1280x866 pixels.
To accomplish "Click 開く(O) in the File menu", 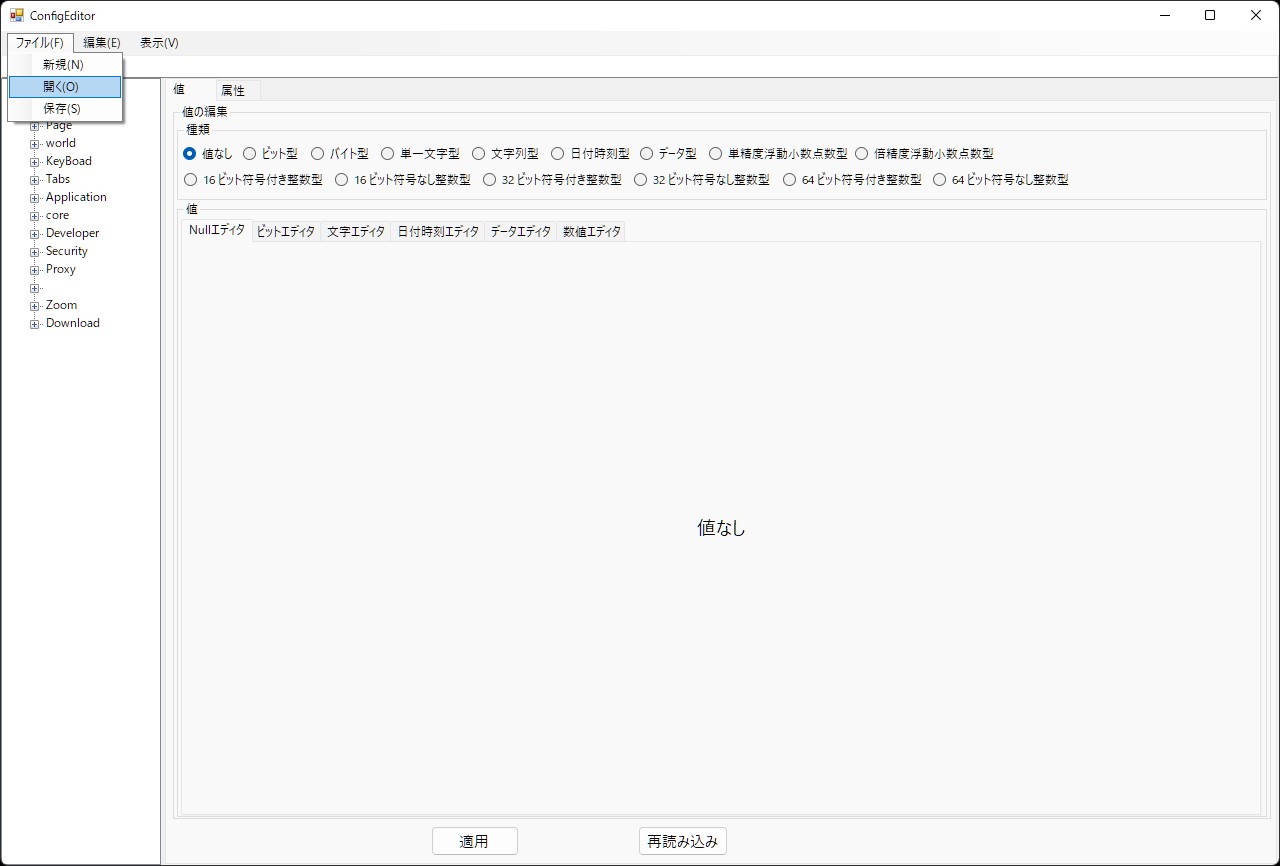I will 61,87.
